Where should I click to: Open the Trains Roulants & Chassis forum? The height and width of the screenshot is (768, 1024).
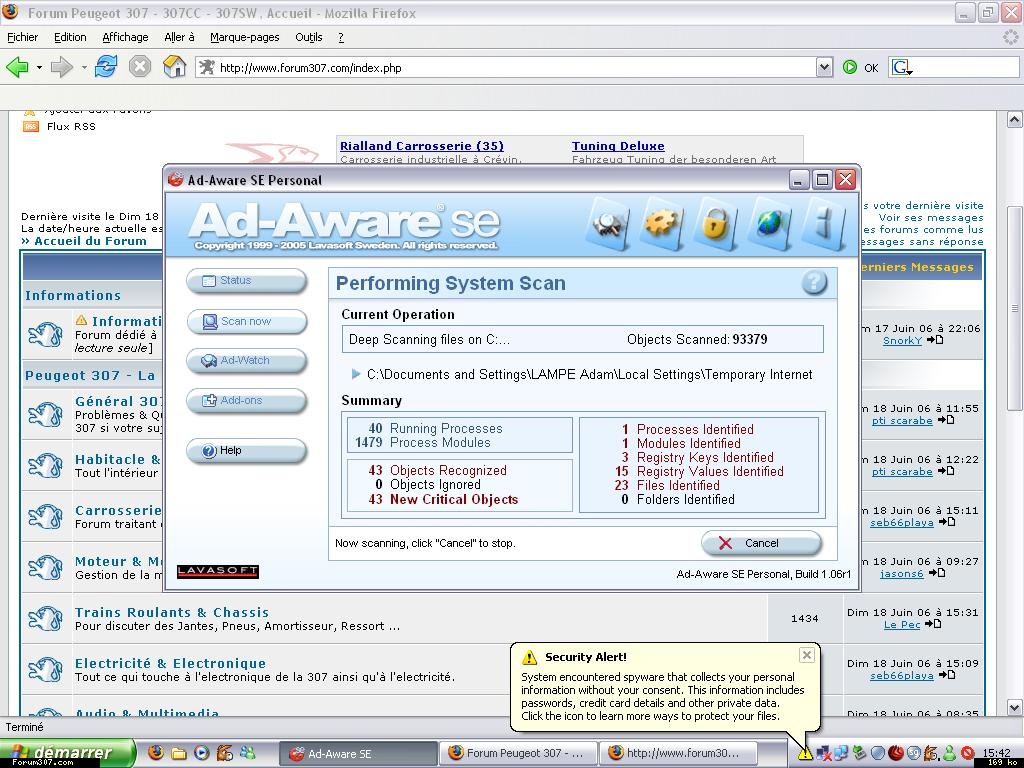coord(172,612)
